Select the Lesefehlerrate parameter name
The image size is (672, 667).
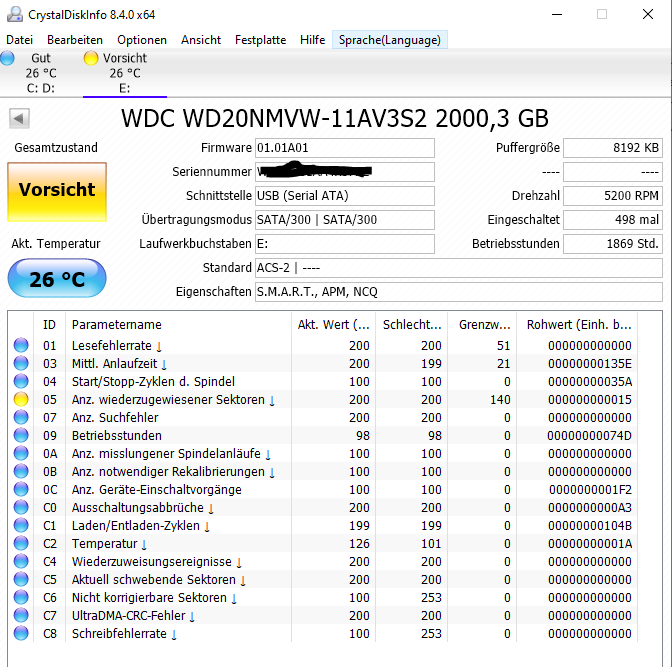click(111, 345)
